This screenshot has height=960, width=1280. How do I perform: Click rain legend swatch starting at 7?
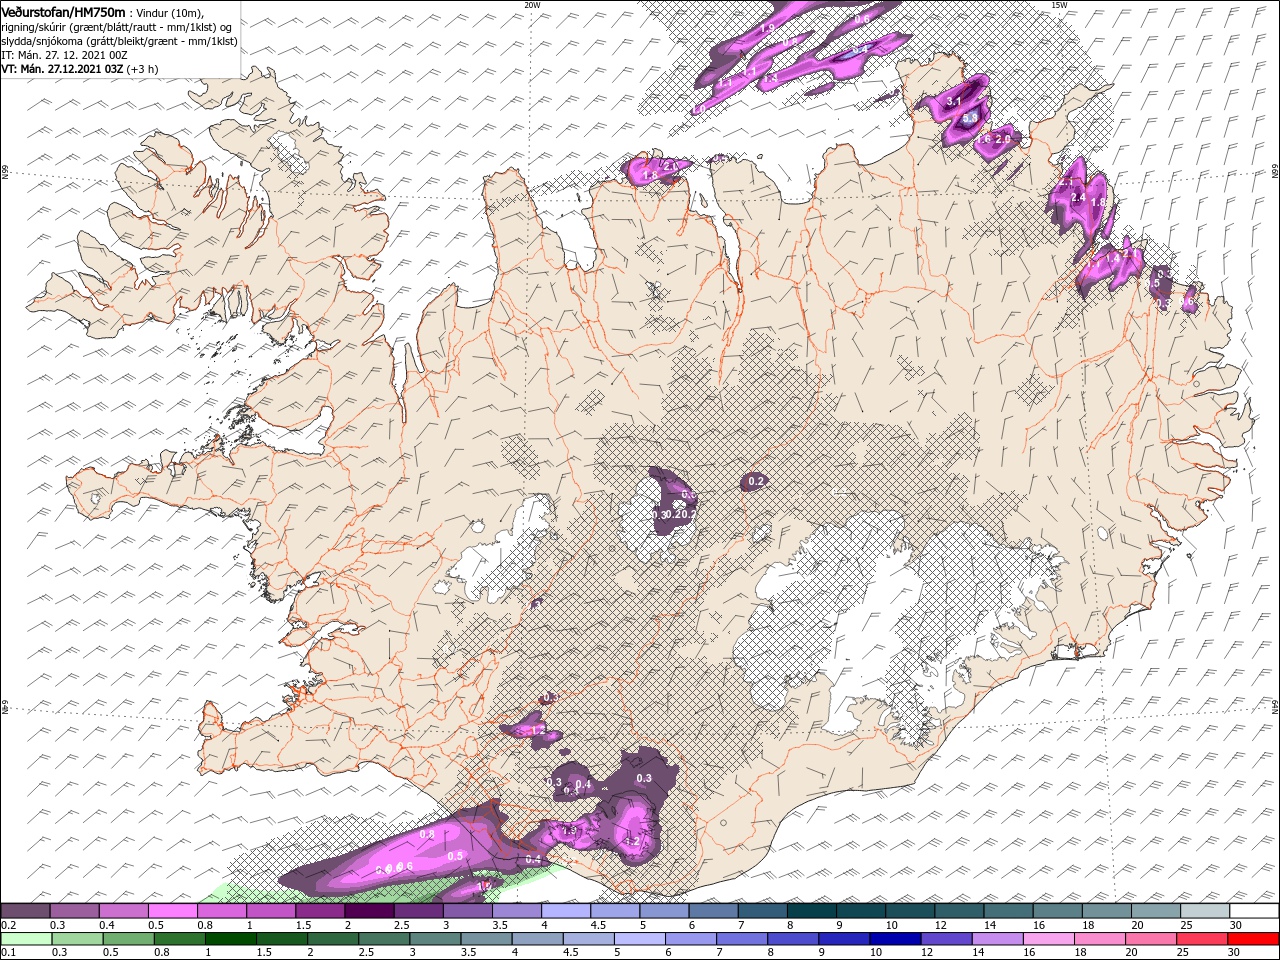click(x=743, y=939)
